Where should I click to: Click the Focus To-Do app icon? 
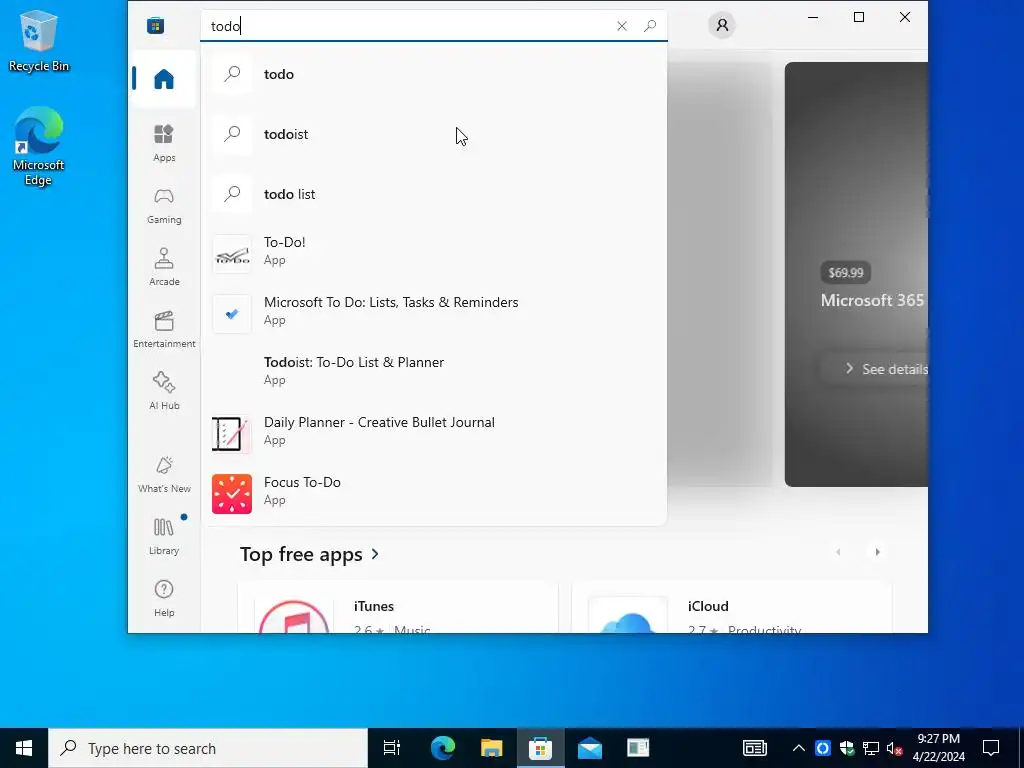[x=232, y=494]
